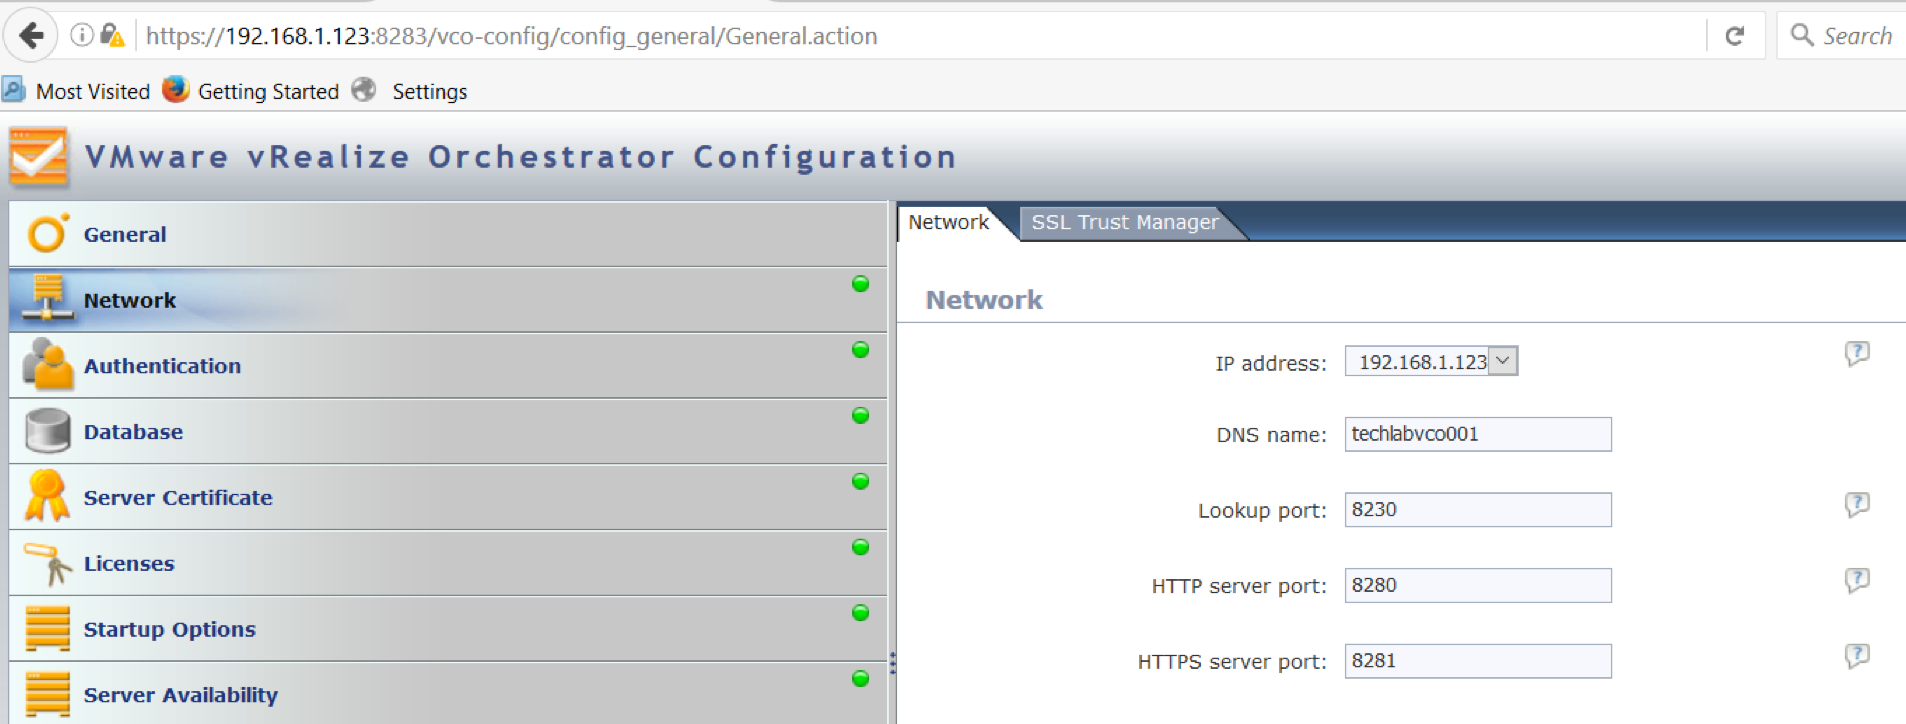Click the Lookup port field
1906x724 pixels.
1478,510
